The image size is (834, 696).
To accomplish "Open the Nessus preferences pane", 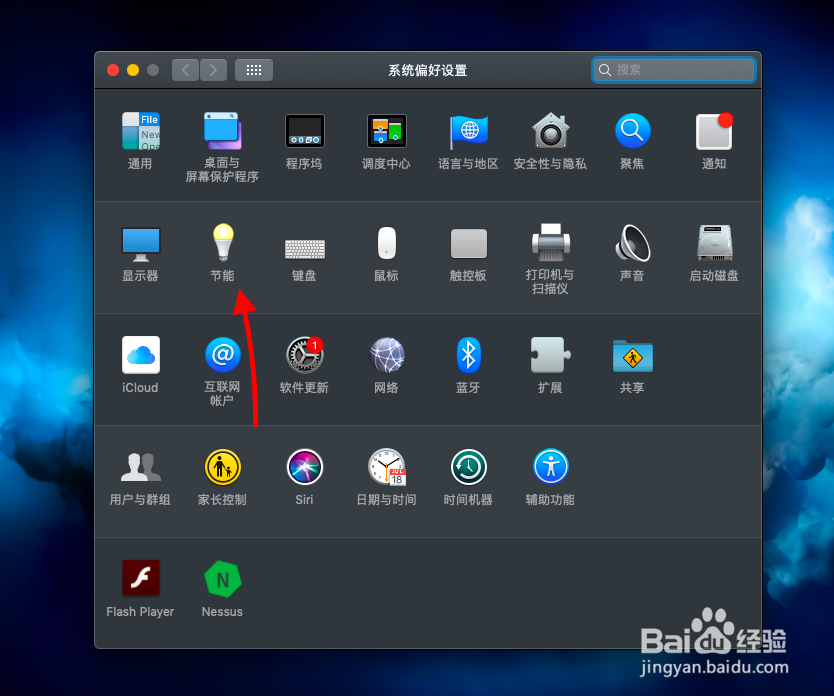I will point(223,578).
